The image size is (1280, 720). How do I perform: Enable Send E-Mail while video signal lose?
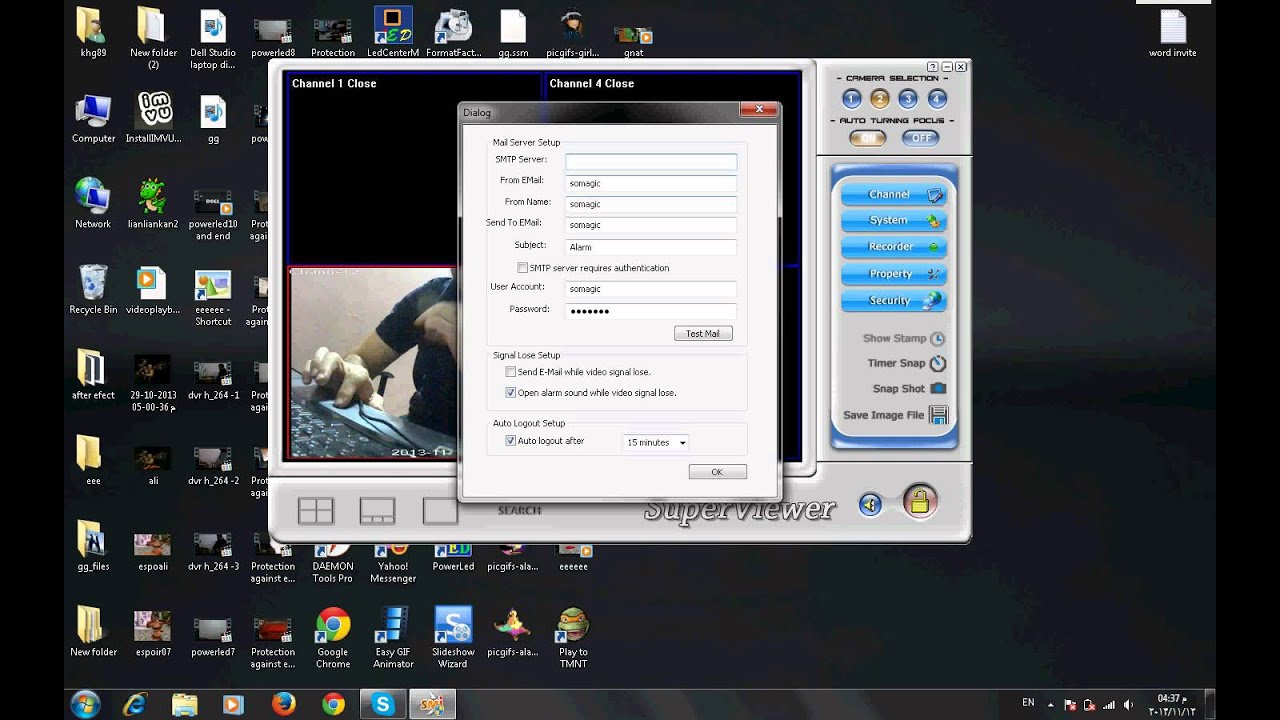pos(511,372)
